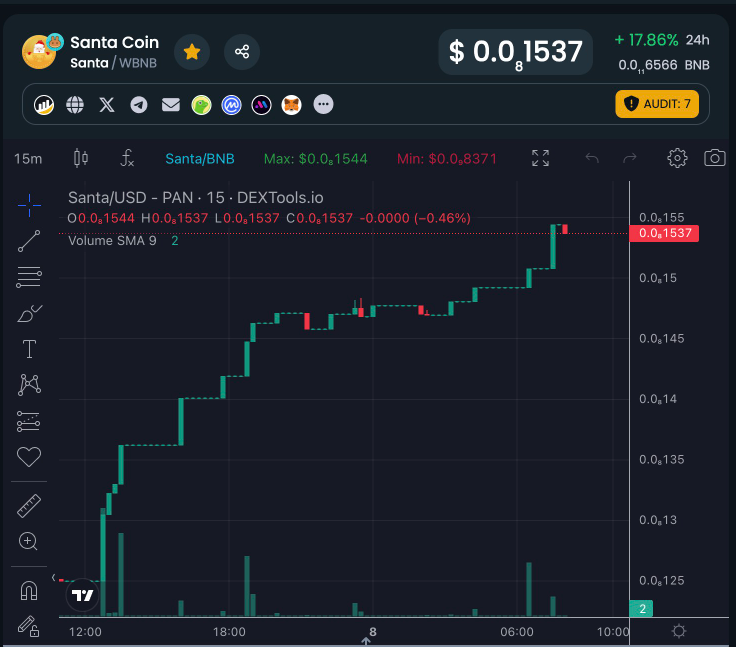Click the Santa Coin token logo
The height and width of the screenshot is (647, 736).
coord(39,52)
